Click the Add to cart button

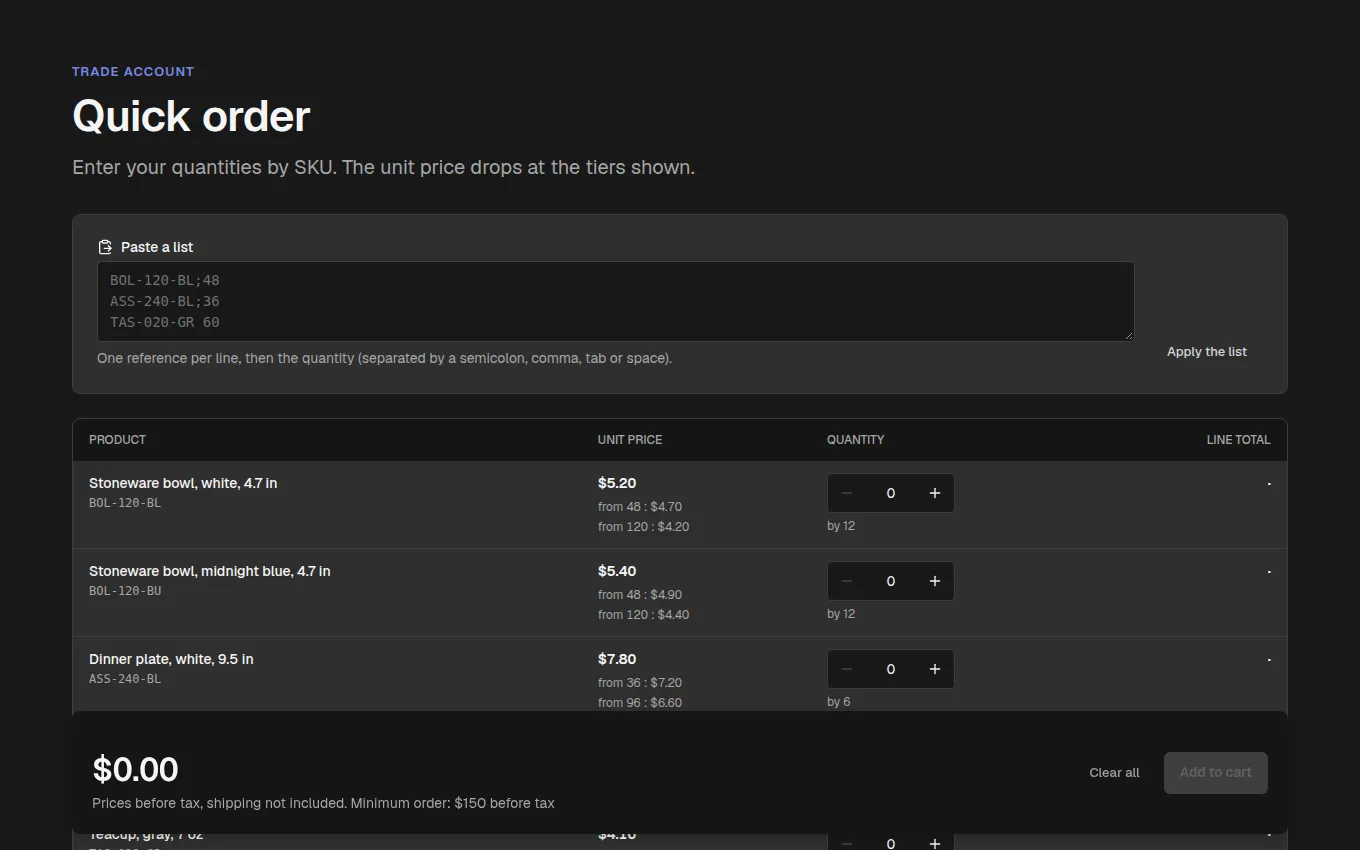pos(1216,773)
